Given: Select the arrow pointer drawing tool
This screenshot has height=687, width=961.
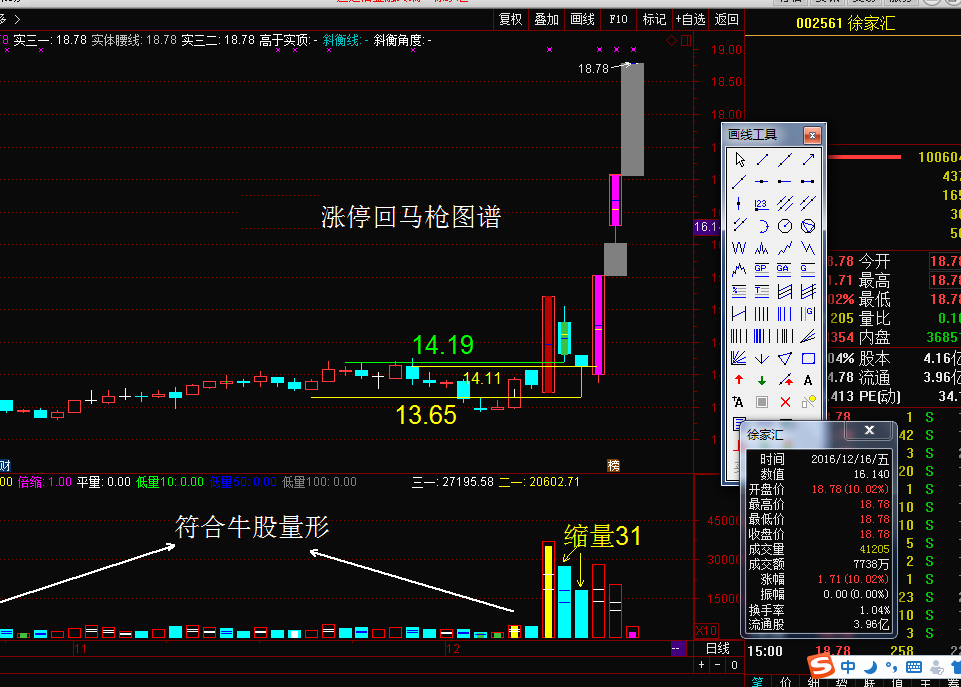Looking at the screenshot, I should tap(740, 160).
